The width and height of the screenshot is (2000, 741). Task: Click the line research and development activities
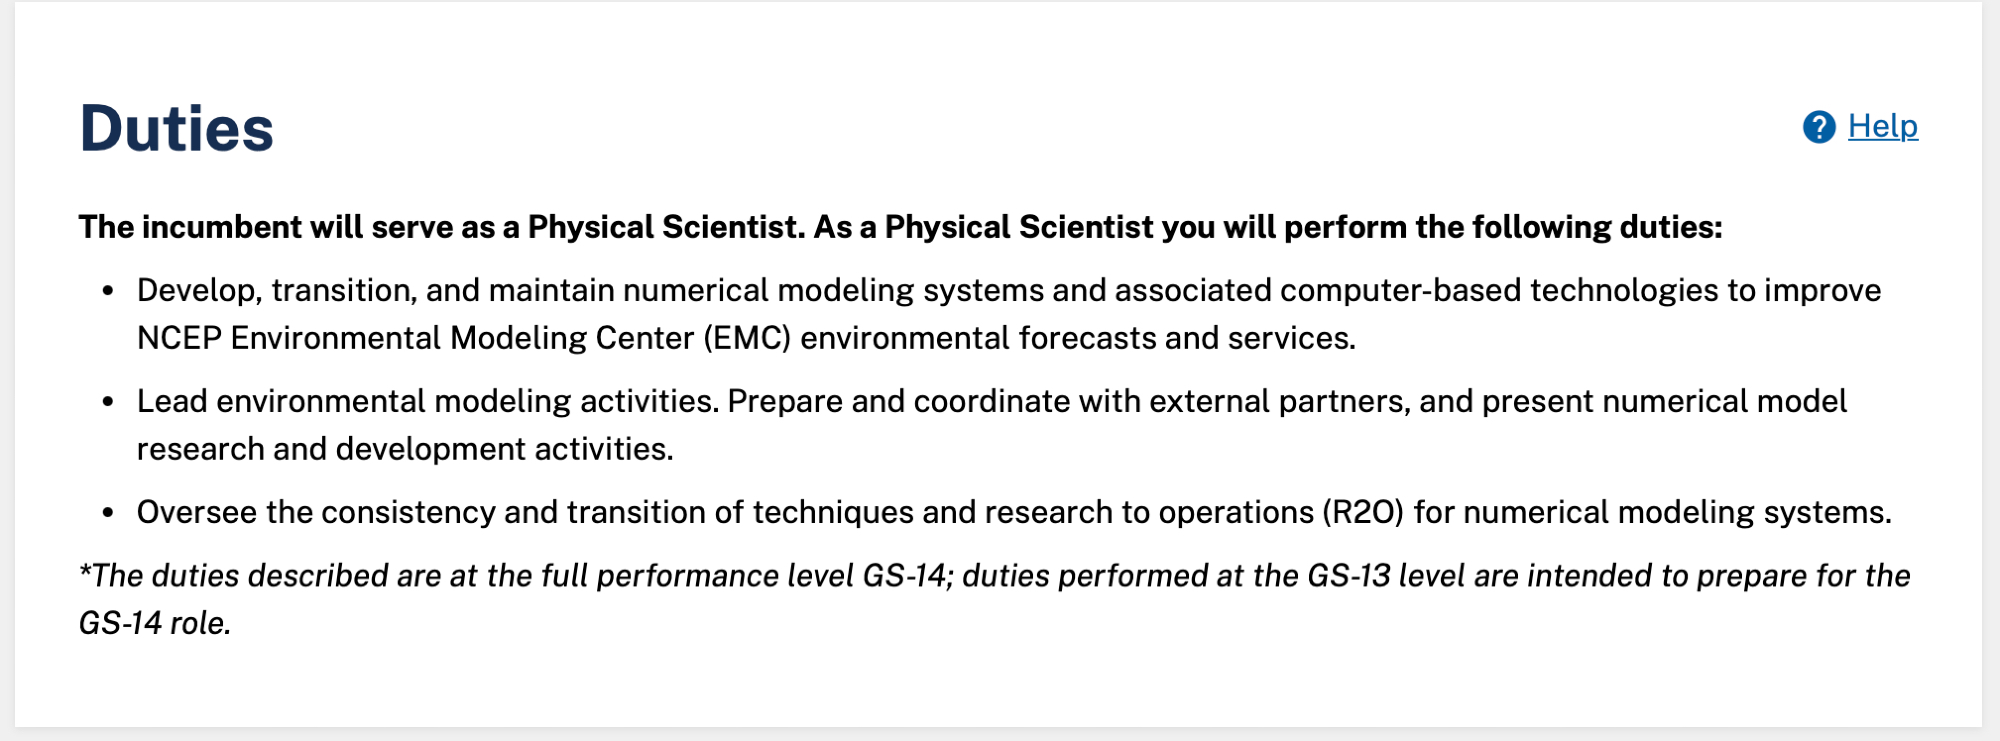tap(405, 449)
